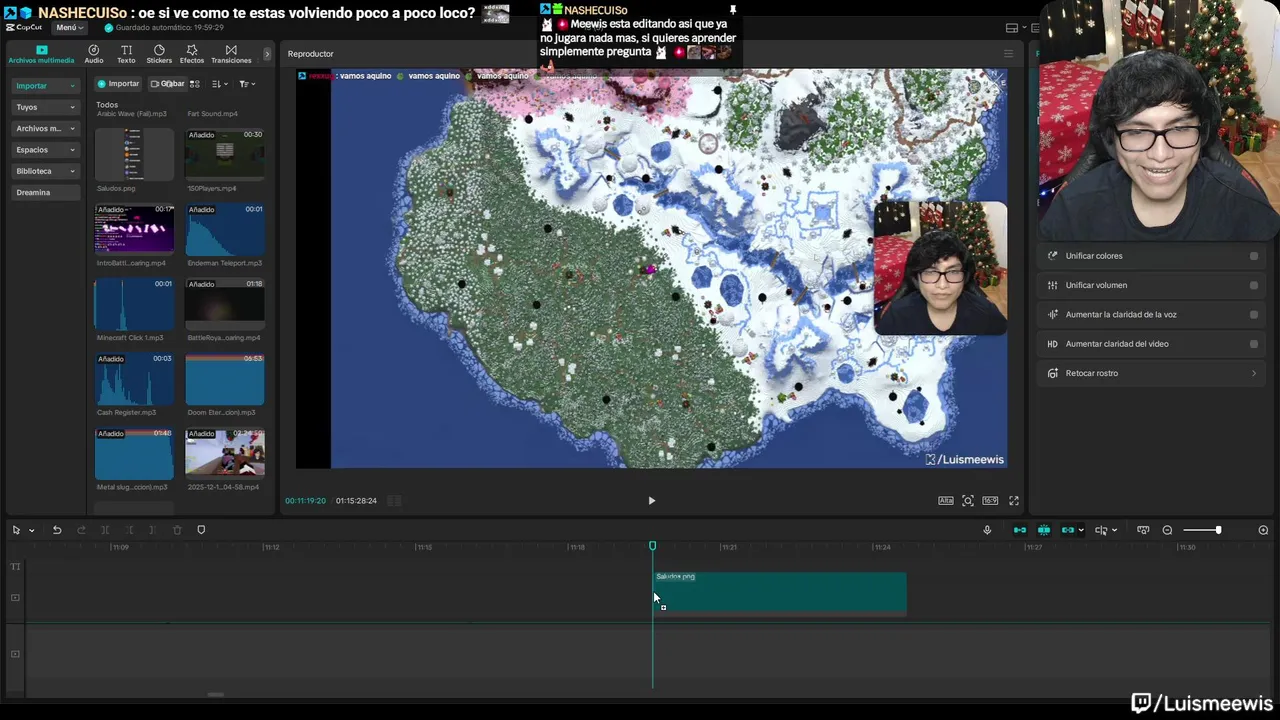Click the Importar button with plus icon
This screenshot has width=1280, height=720.
(x=118, y=84)
